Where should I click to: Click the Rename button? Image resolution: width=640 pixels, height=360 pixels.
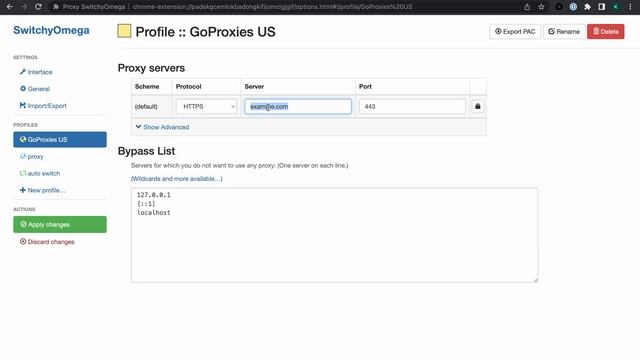(564, 31)
